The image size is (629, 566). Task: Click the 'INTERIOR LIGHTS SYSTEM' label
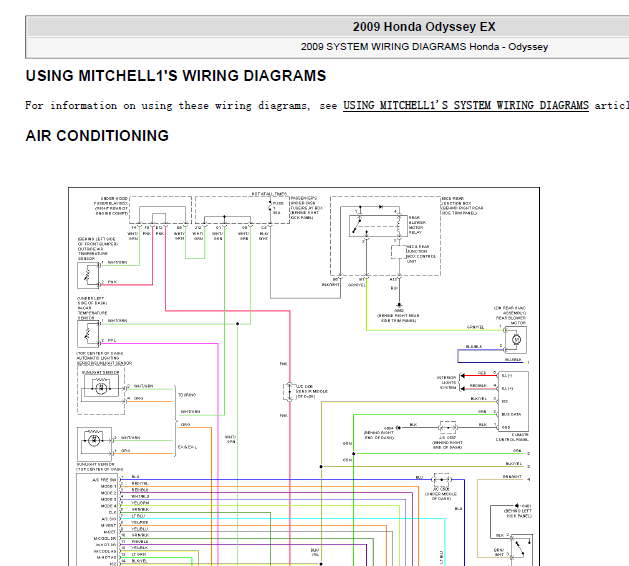click(448, 382)
